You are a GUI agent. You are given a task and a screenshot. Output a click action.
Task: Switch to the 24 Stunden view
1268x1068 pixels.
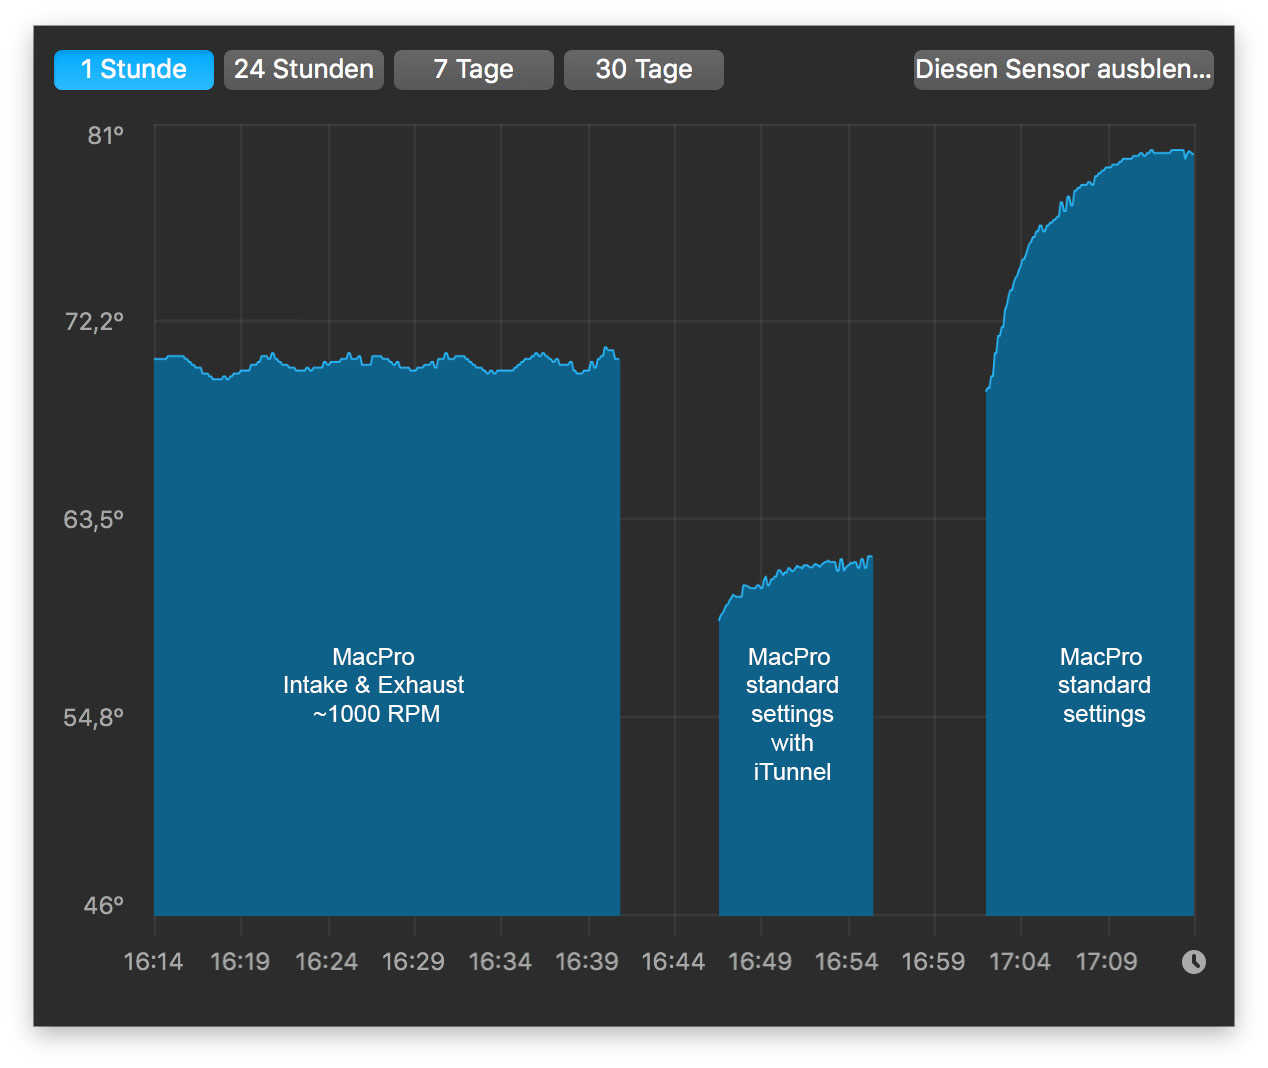click(x=304, y=70)
